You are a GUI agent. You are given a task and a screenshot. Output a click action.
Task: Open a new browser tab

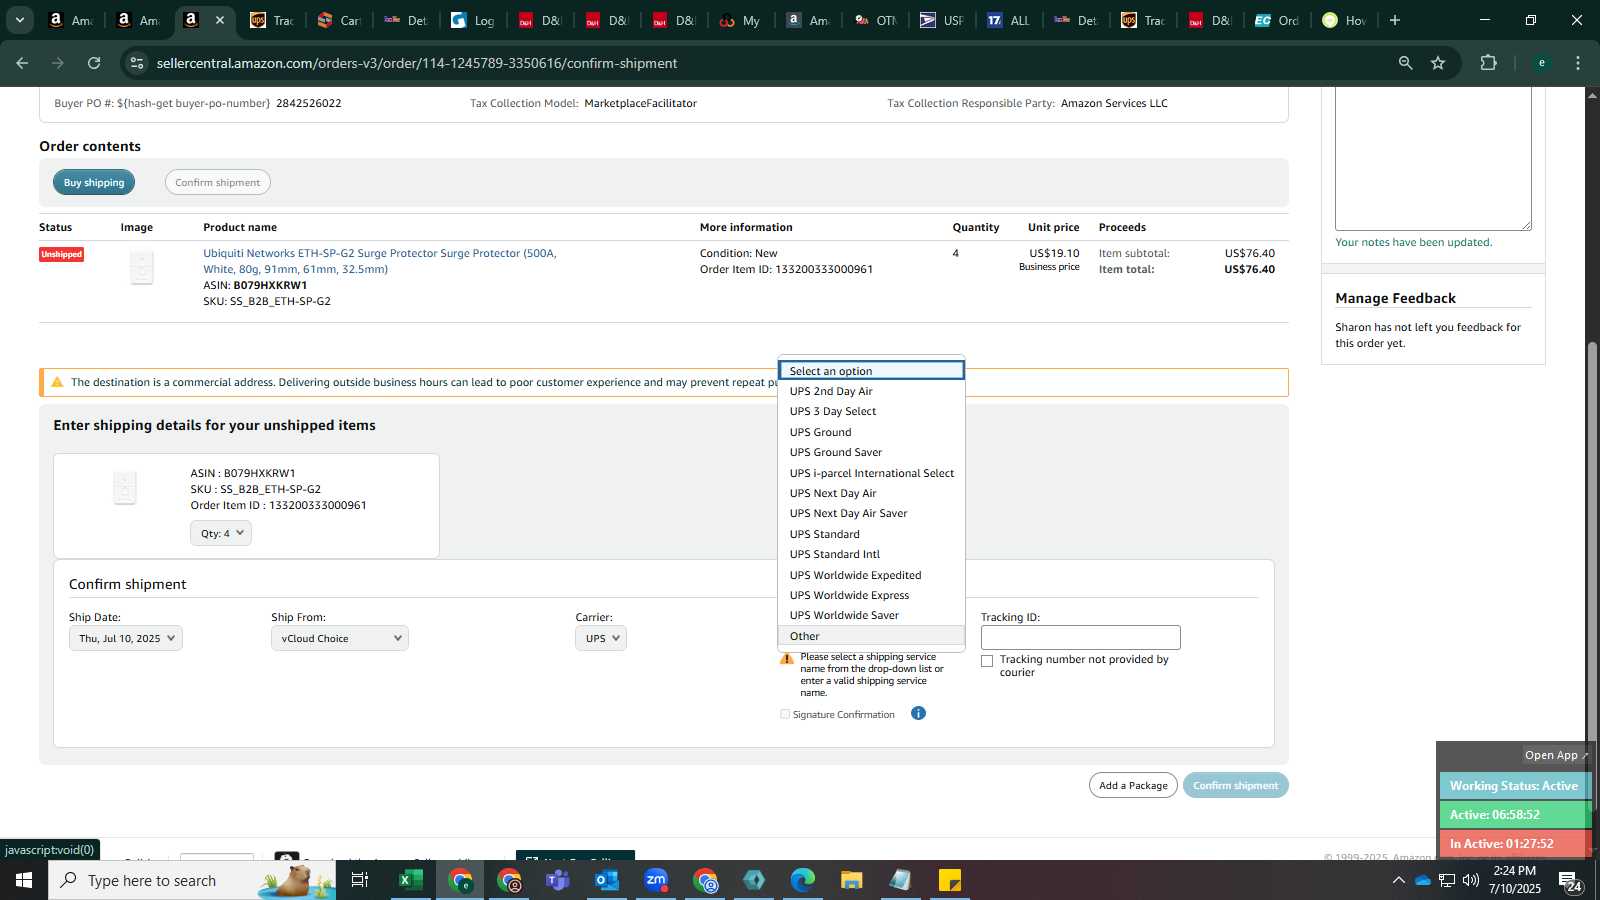(x=1395, y=20)
